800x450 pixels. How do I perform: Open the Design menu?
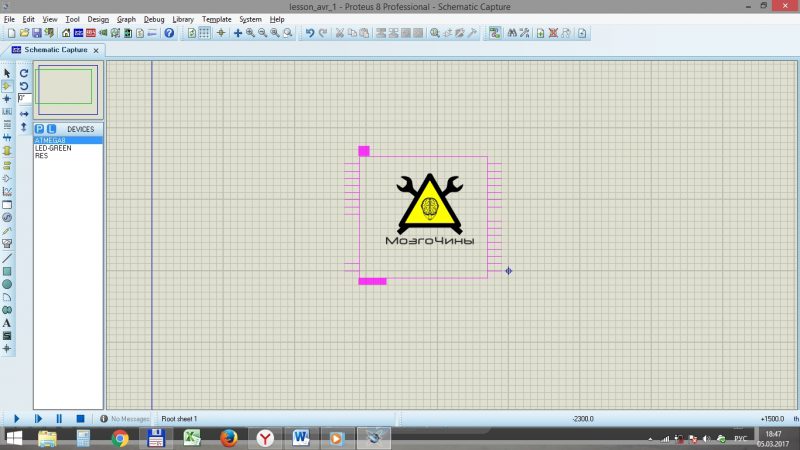pos(98,19)
